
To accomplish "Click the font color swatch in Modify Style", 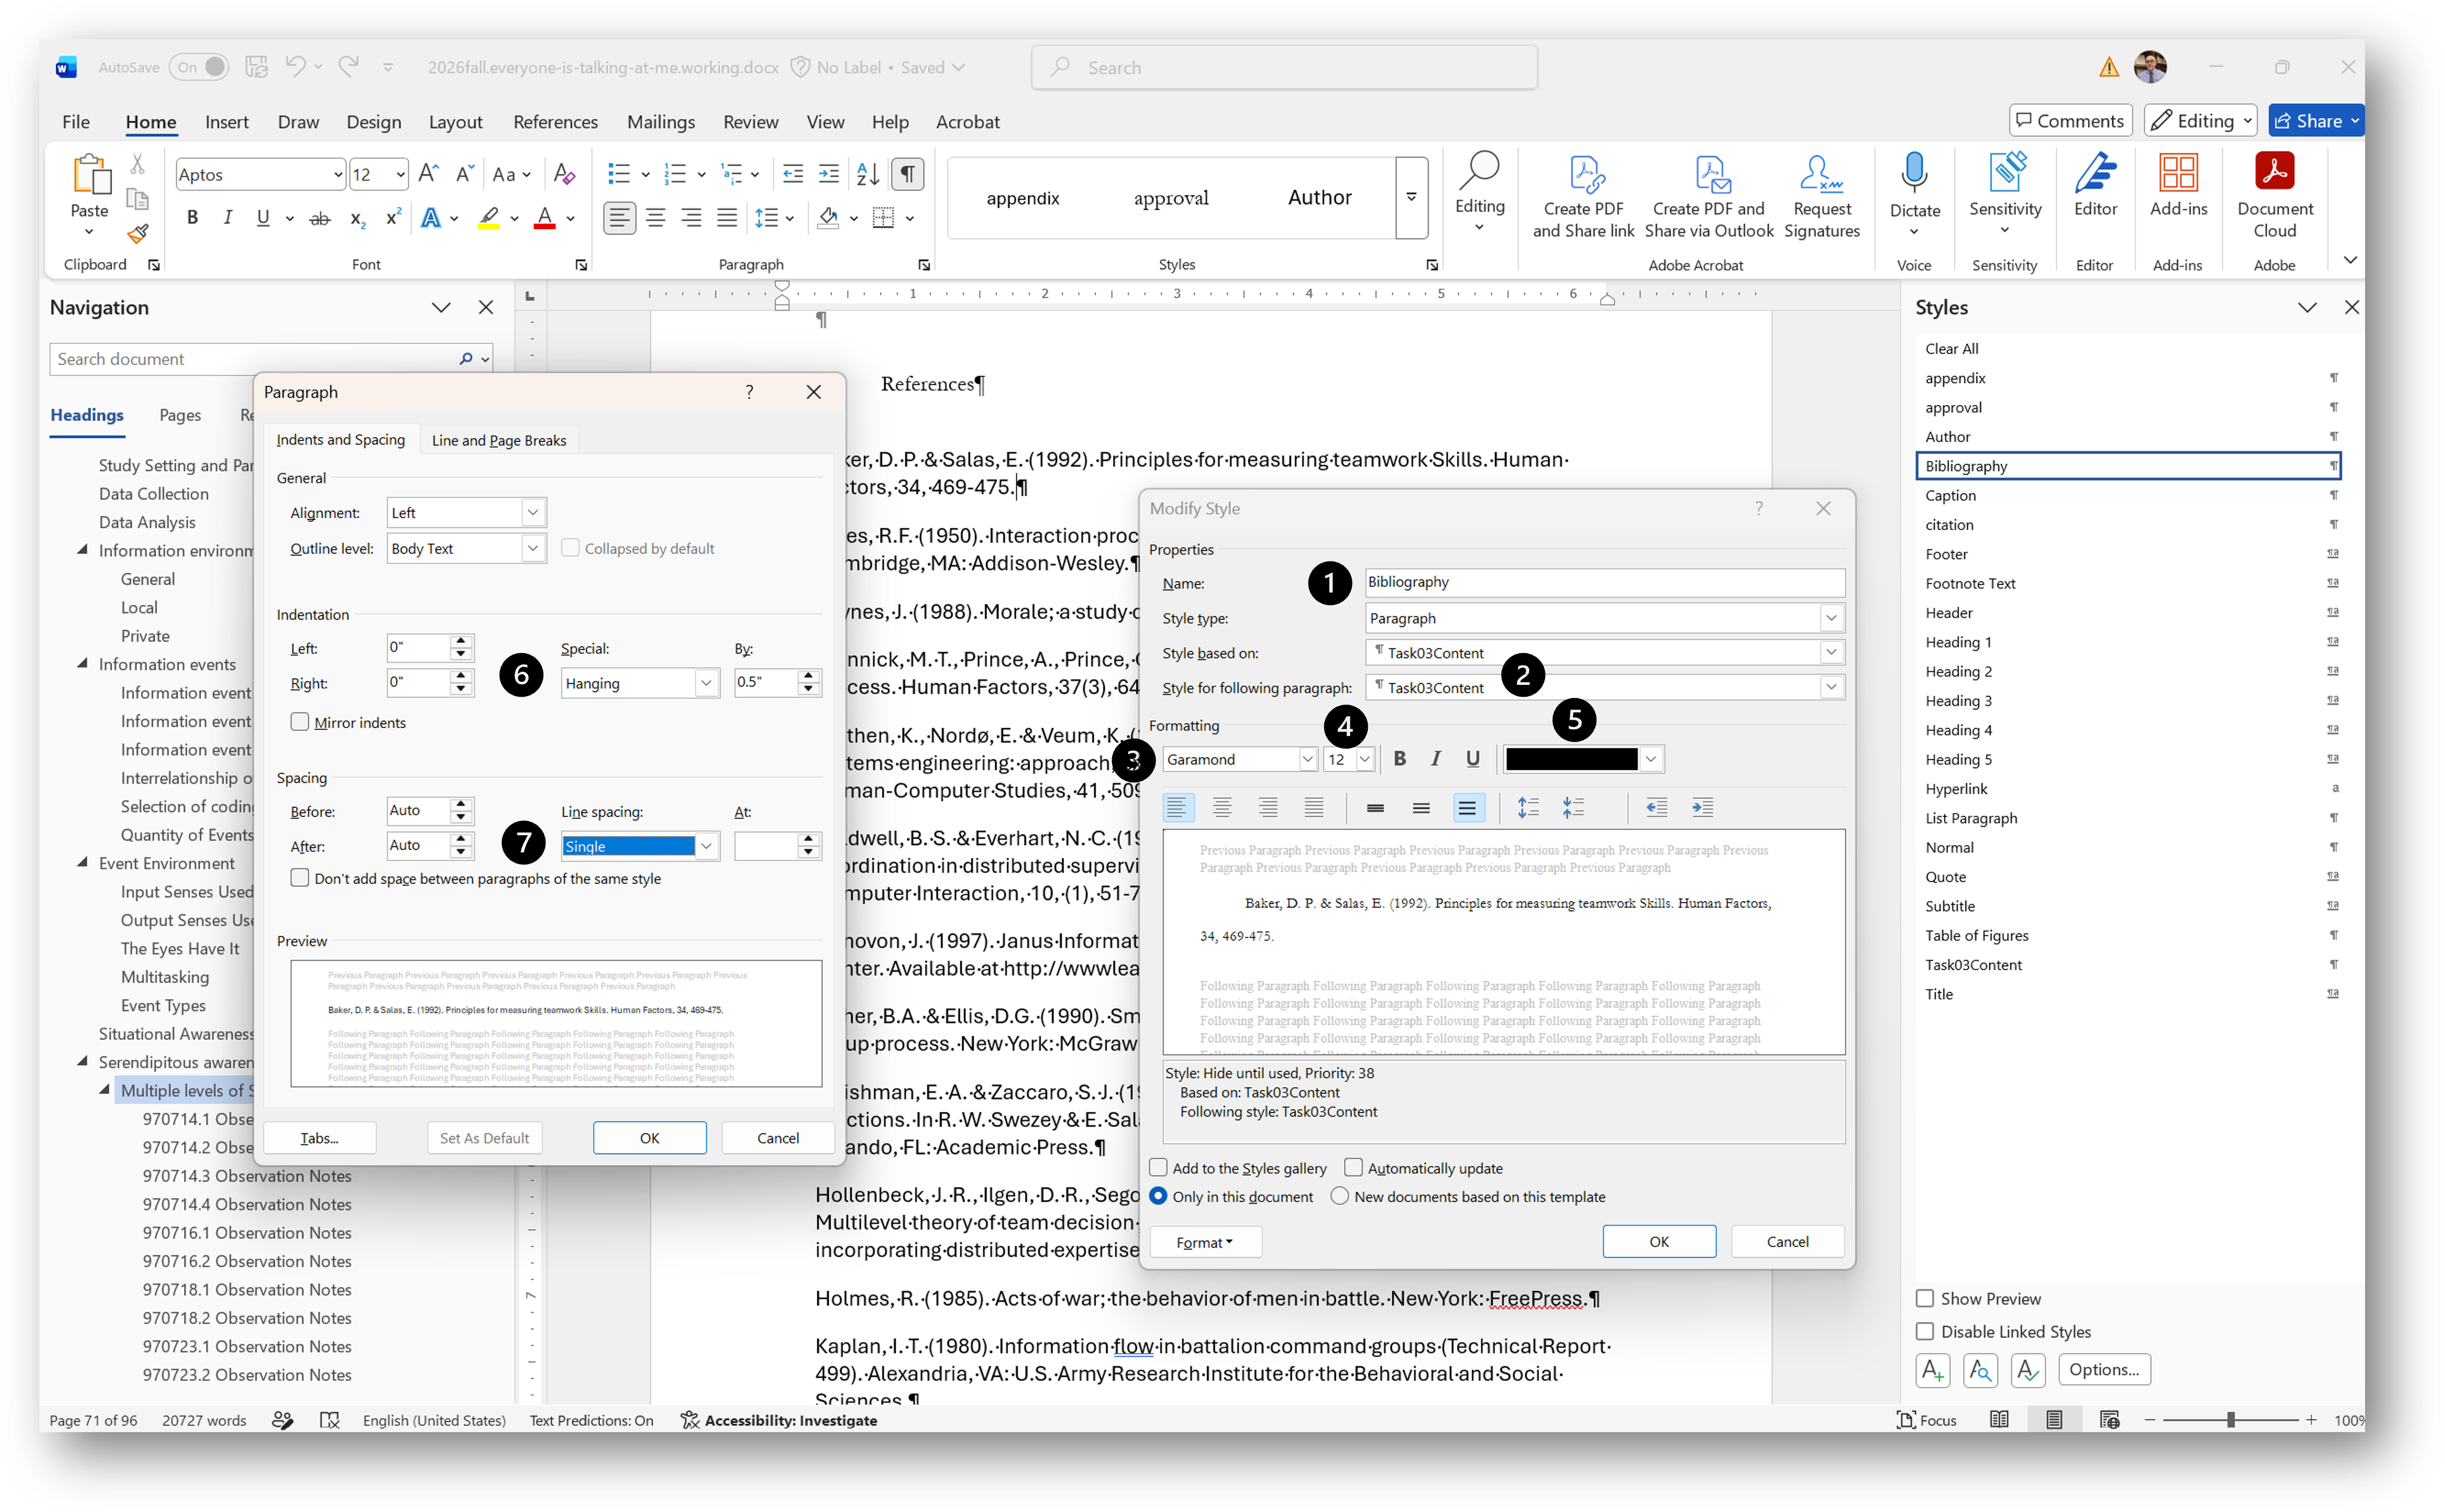I will [1571, 759].
